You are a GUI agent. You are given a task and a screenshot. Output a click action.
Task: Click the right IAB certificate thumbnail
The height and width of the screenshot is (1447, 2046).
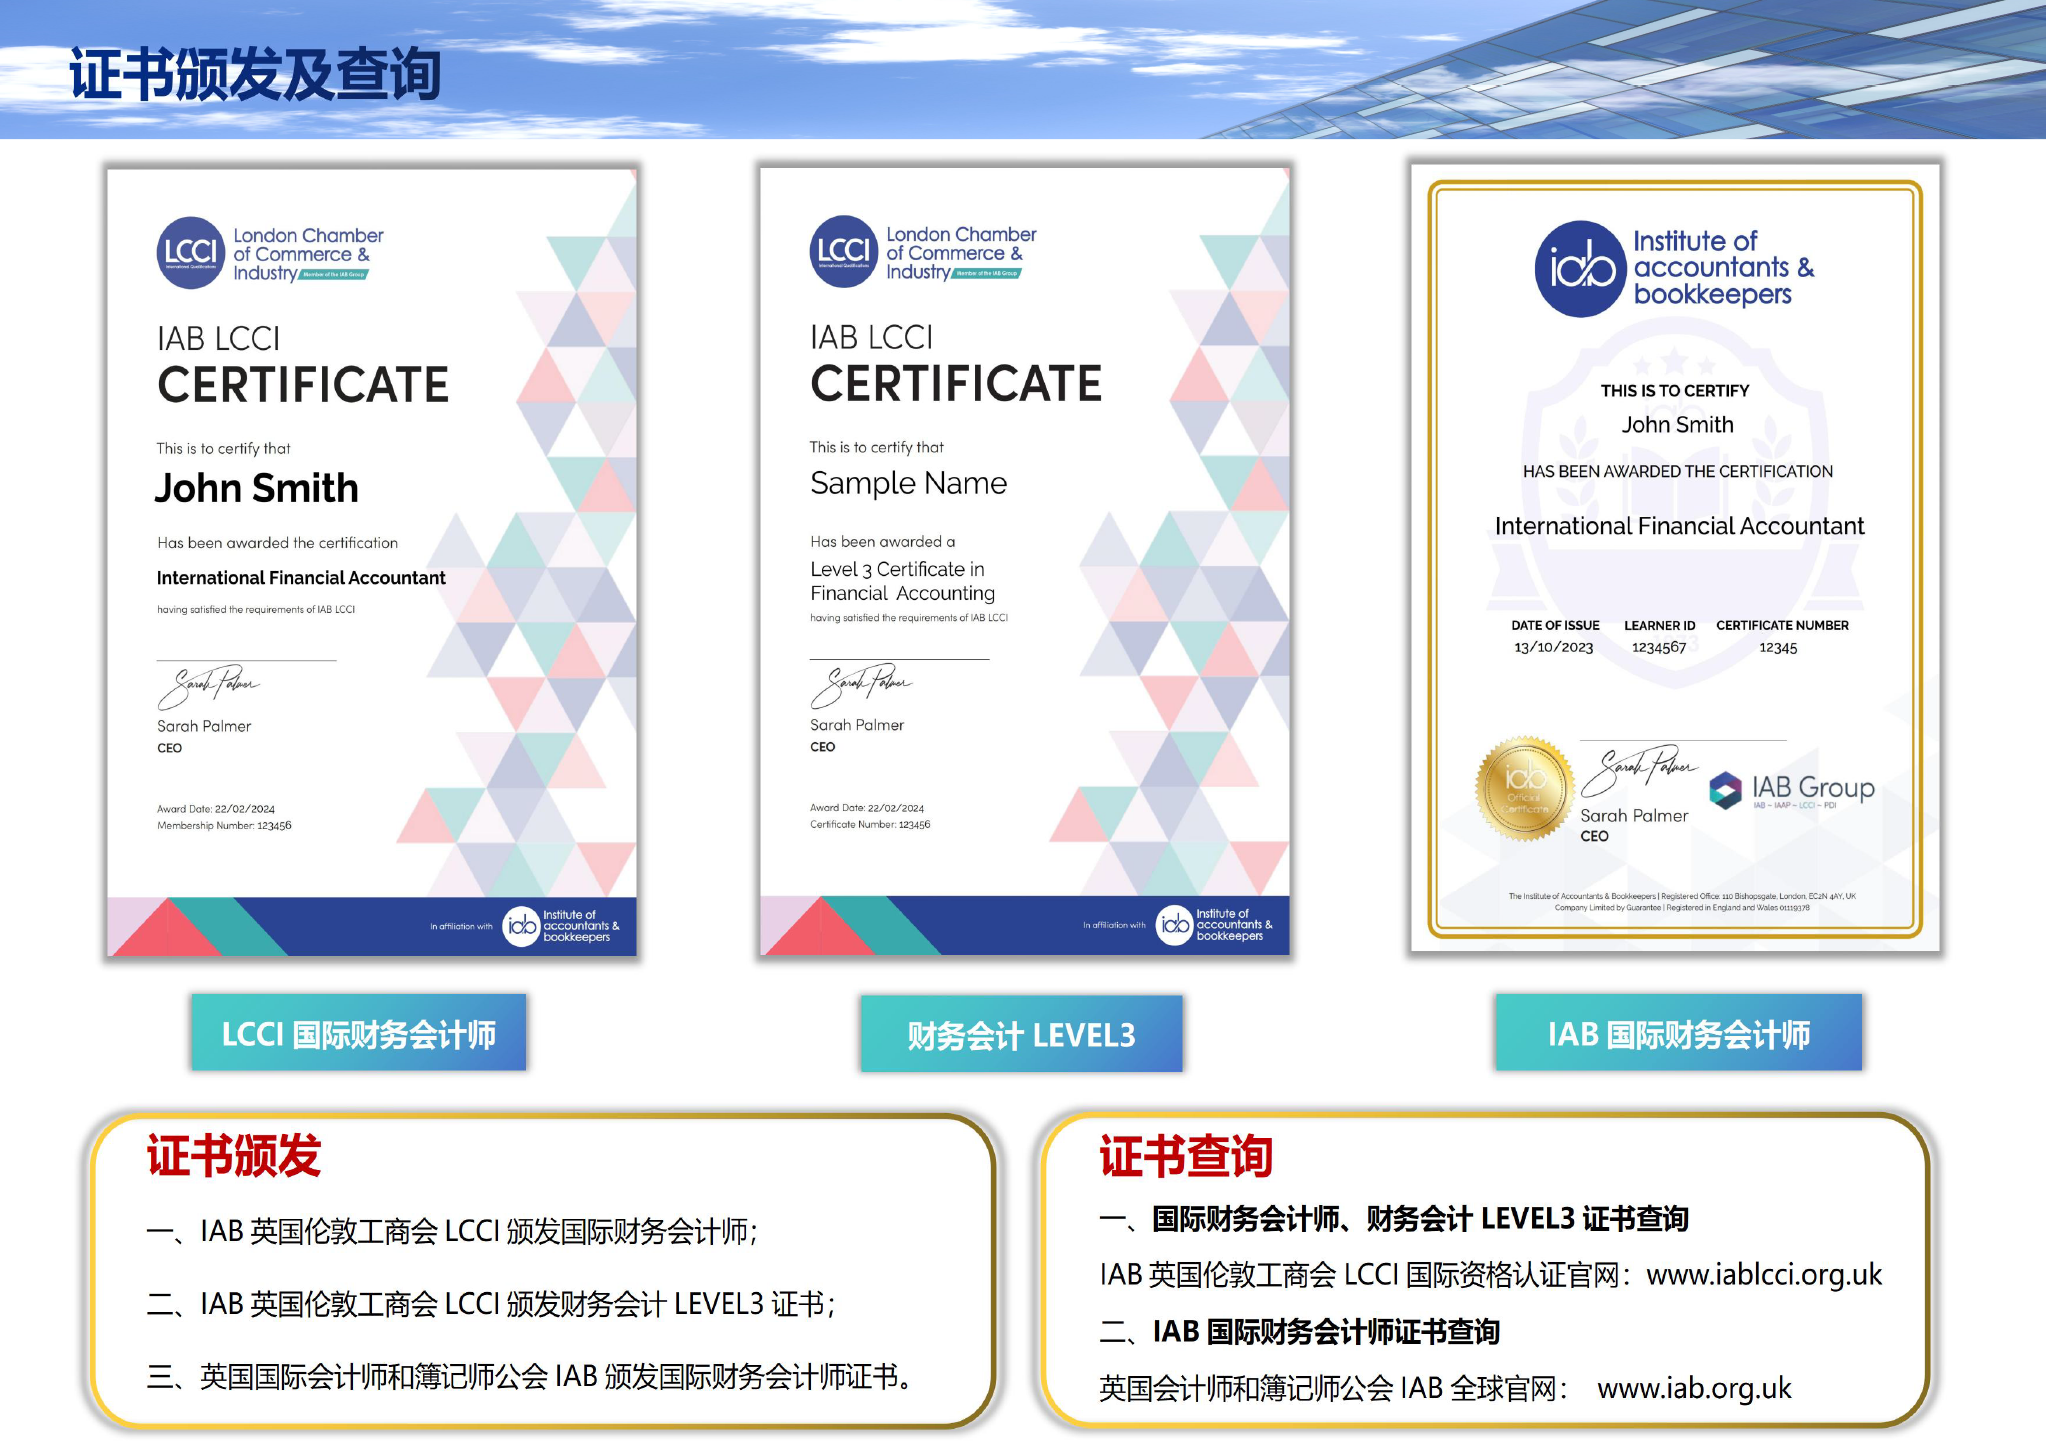tap(1675, 558)
